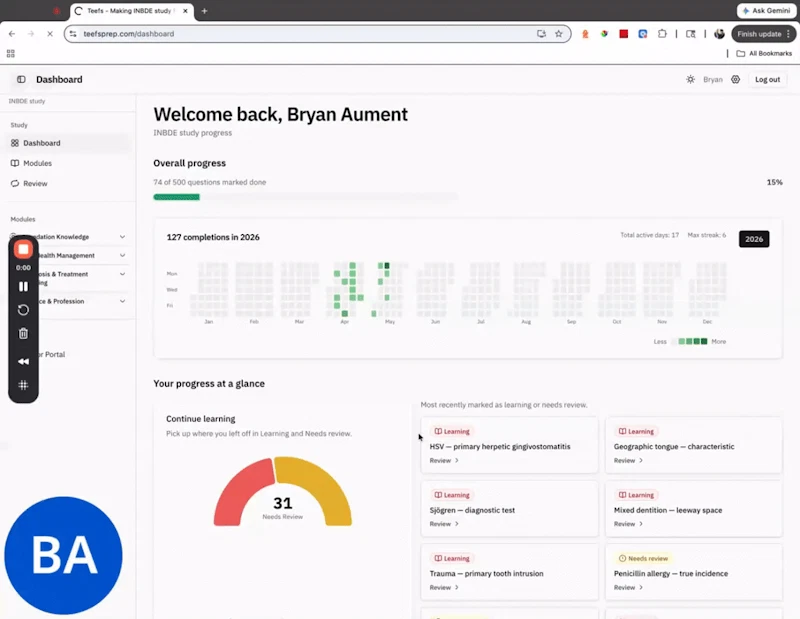Image resolution: width=800 pixels, height=619 pixels.
Task: Pause the screen recording
Action: 23,286
